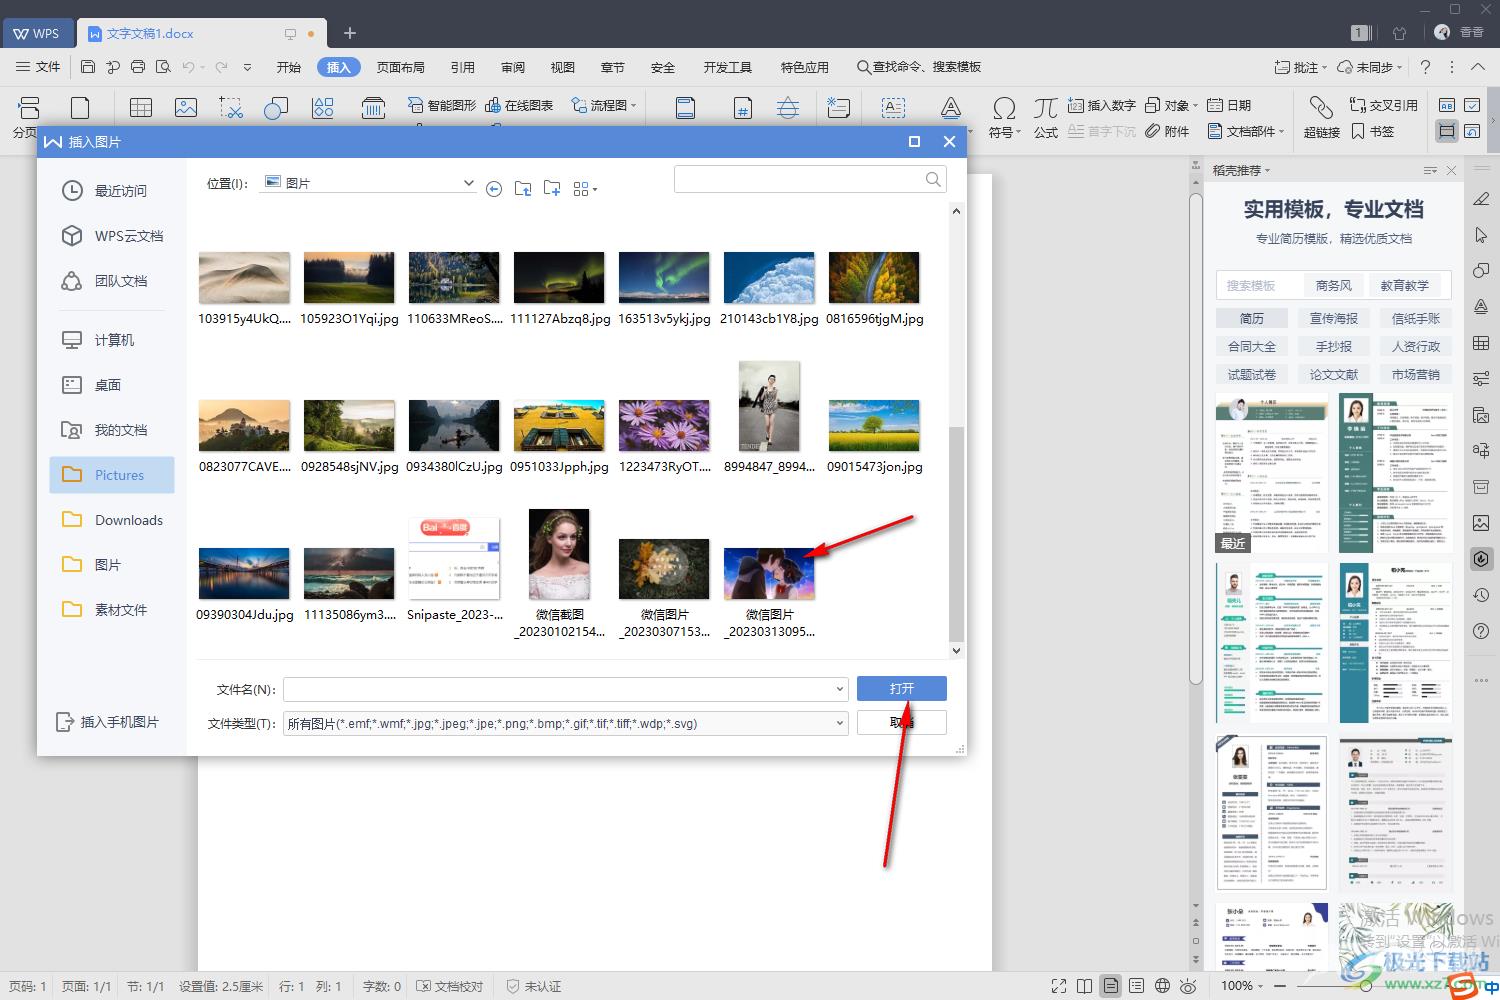Click the business style template tag
The width and height of the screenshot is (1500, 1000).
coord(1334,285)
